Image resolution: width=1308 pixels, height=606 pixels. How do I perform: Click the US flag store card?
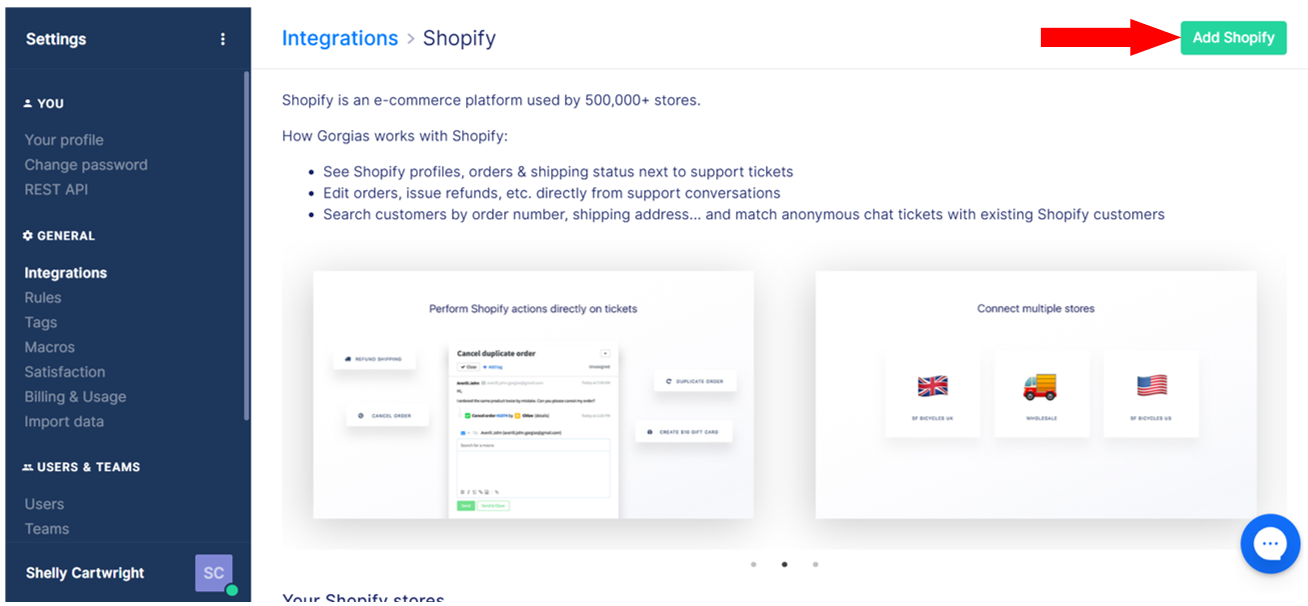(x=1151, y=393)
